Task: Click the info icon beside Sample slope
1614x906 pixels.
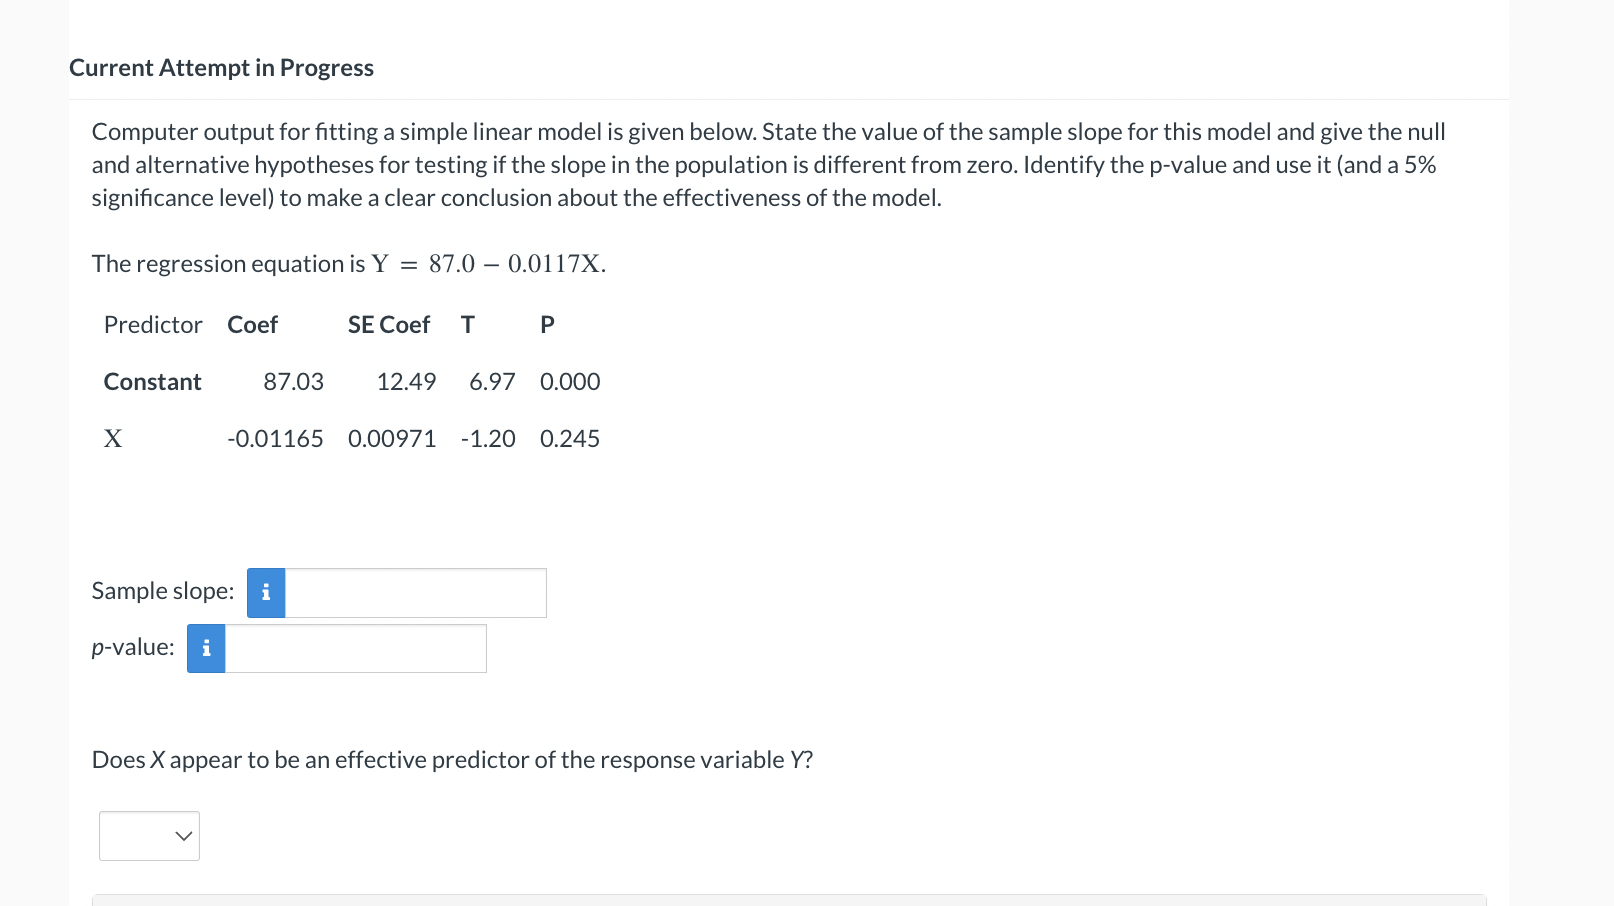Action: pos(266,593)
